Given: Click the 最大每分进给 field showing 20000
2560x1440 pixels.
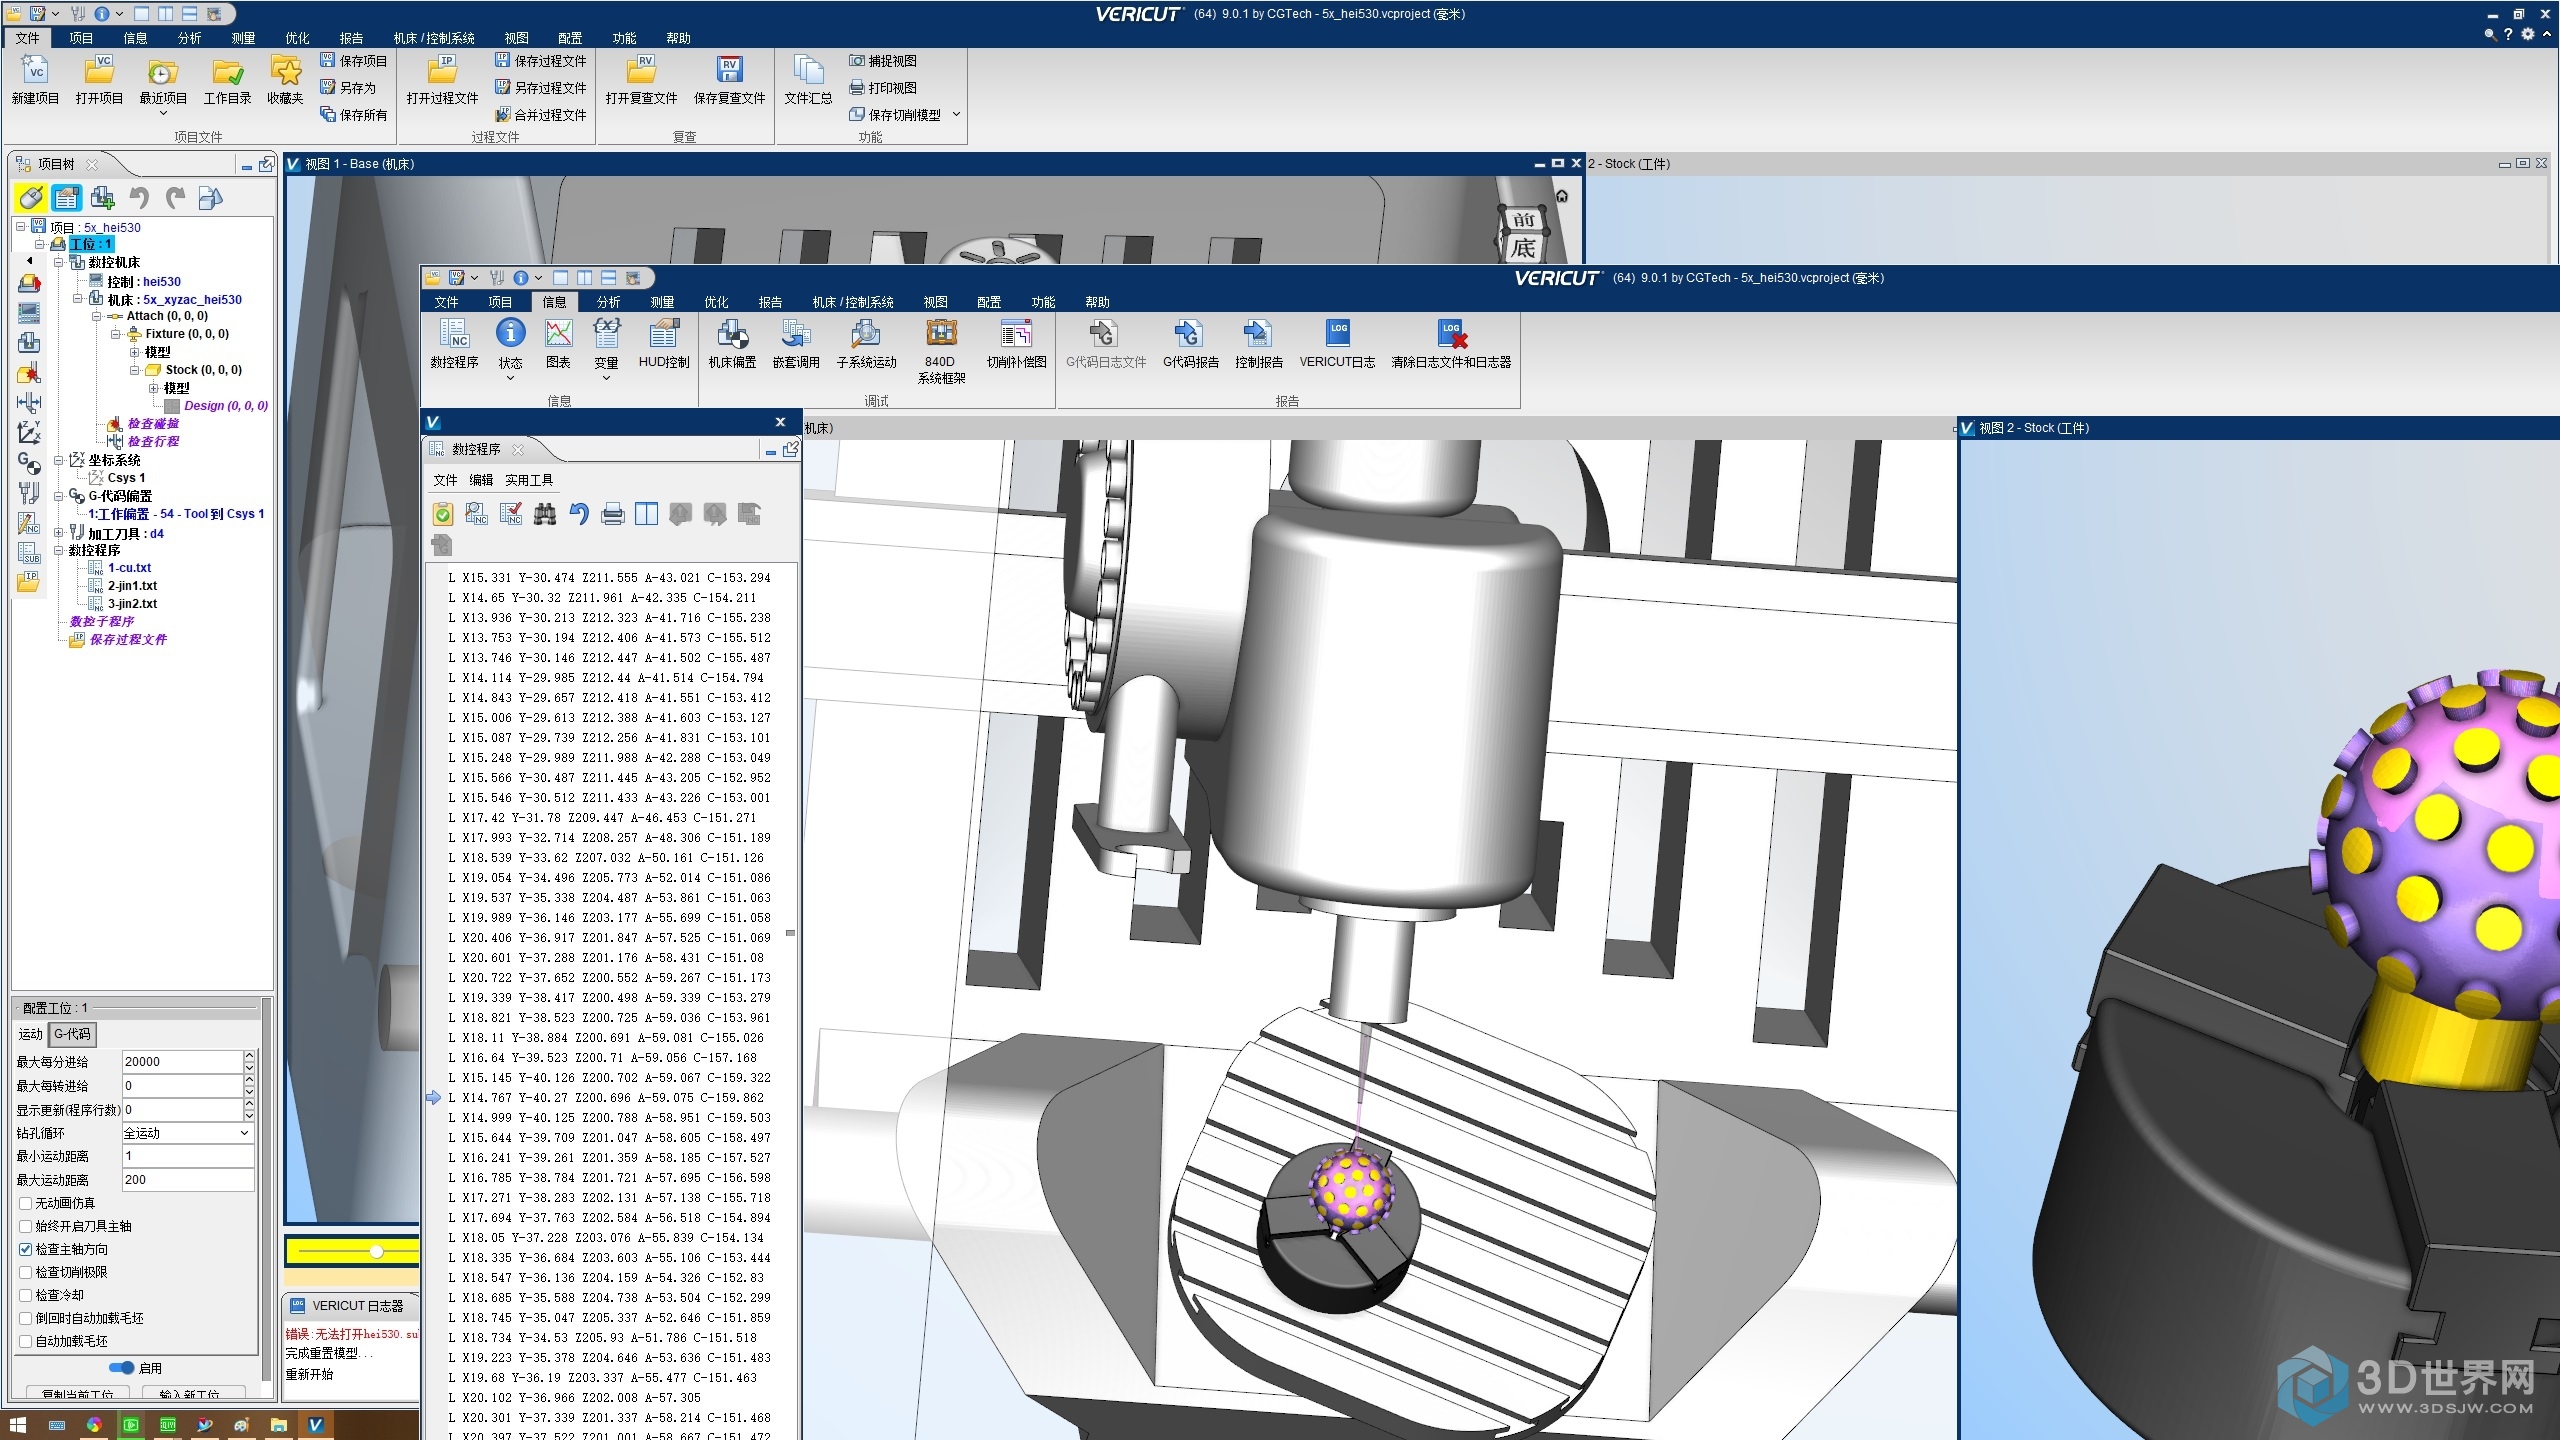Looking at the screenshot, I should tap(181, 1061).
